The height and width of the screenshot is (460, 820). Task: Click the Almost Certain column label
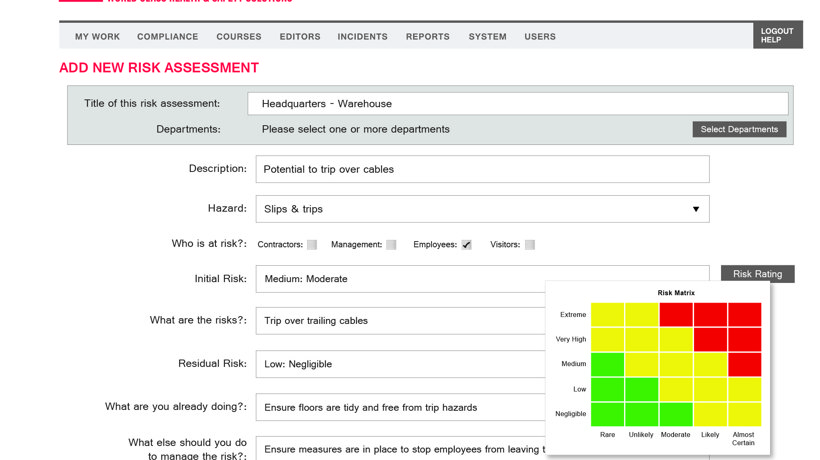coord(743,439)
